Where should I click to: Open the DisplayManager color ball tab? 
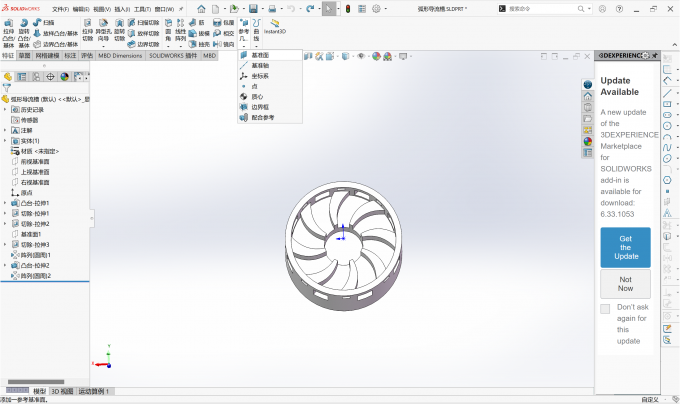(x=65, y=77)
